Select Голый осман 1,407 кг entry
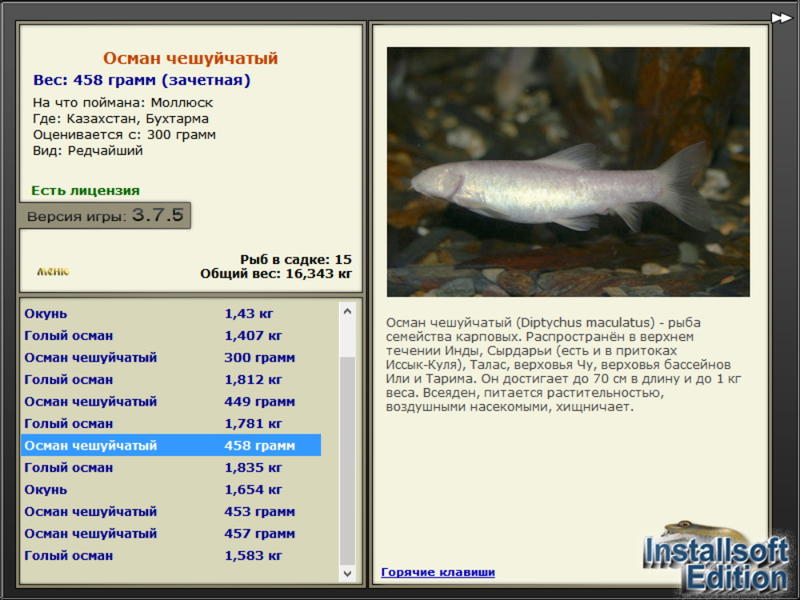Image resolution: width=800 pixels, height=600 pixels. click(x=171, y=335)
